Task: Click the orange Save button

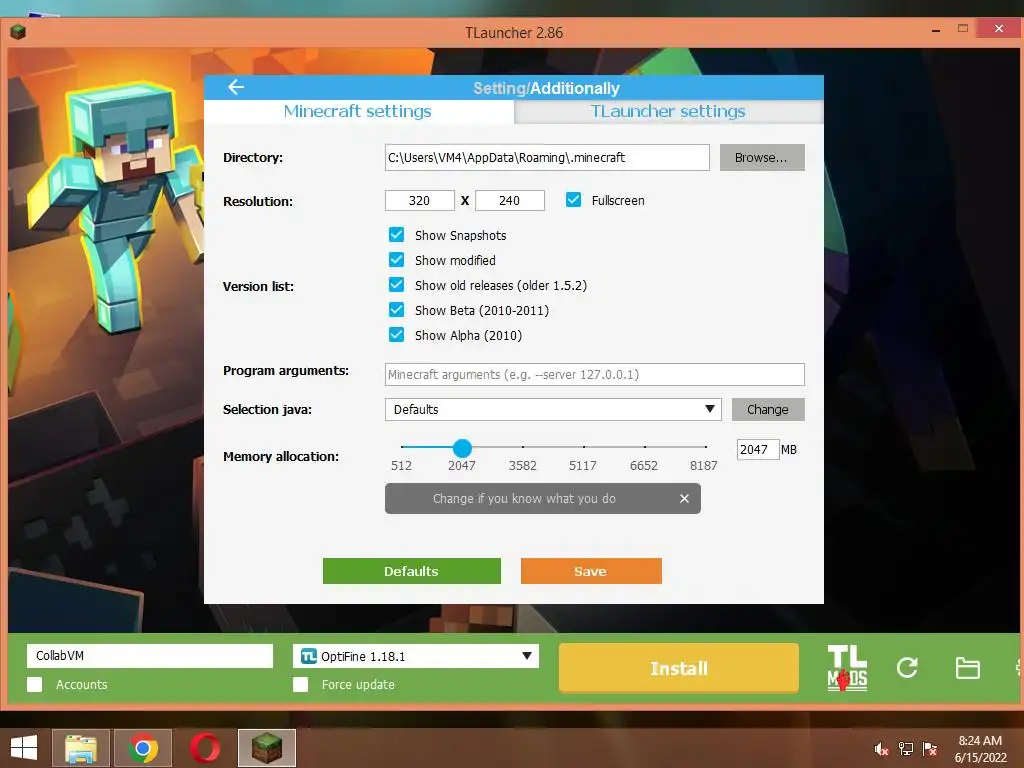Action: 591,571
